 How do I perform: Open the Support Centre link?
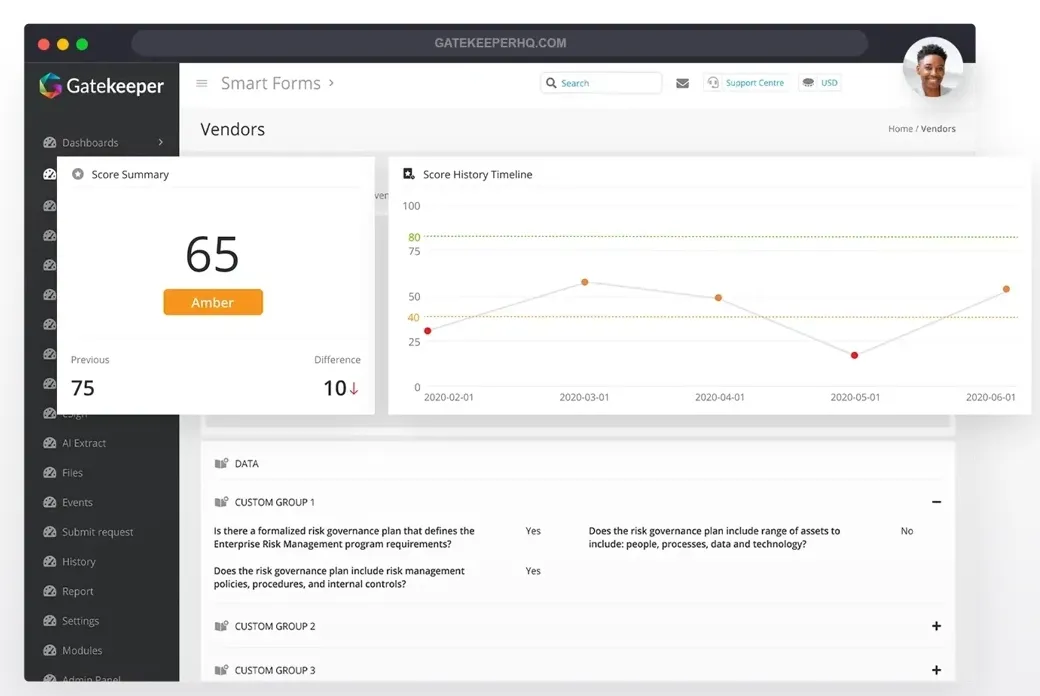(x=746, y=83)
